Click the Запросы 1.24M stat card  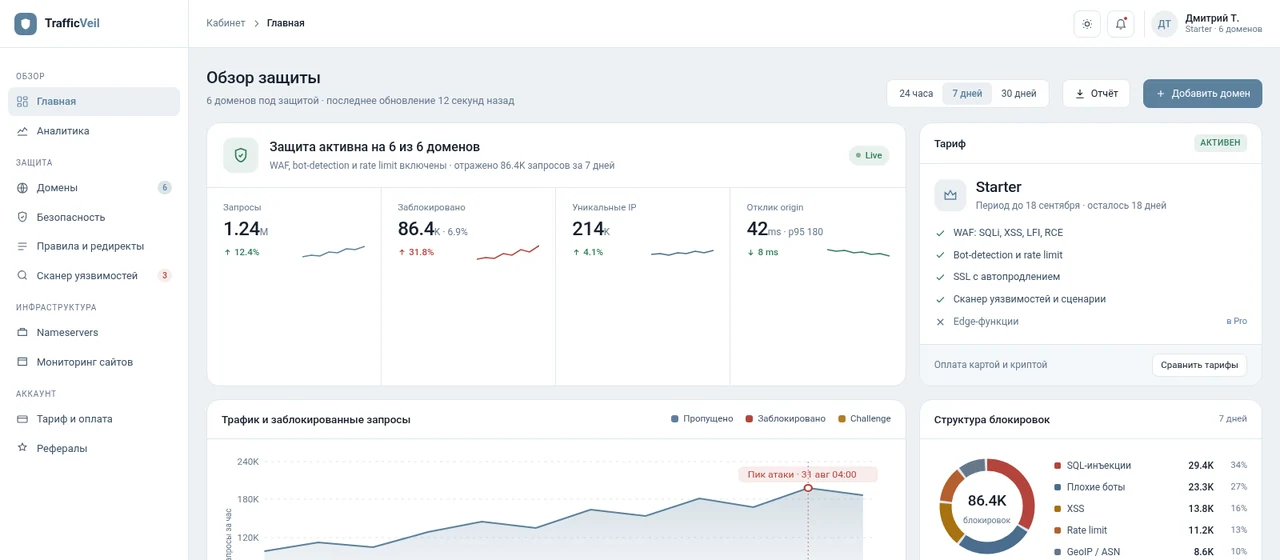294,286
